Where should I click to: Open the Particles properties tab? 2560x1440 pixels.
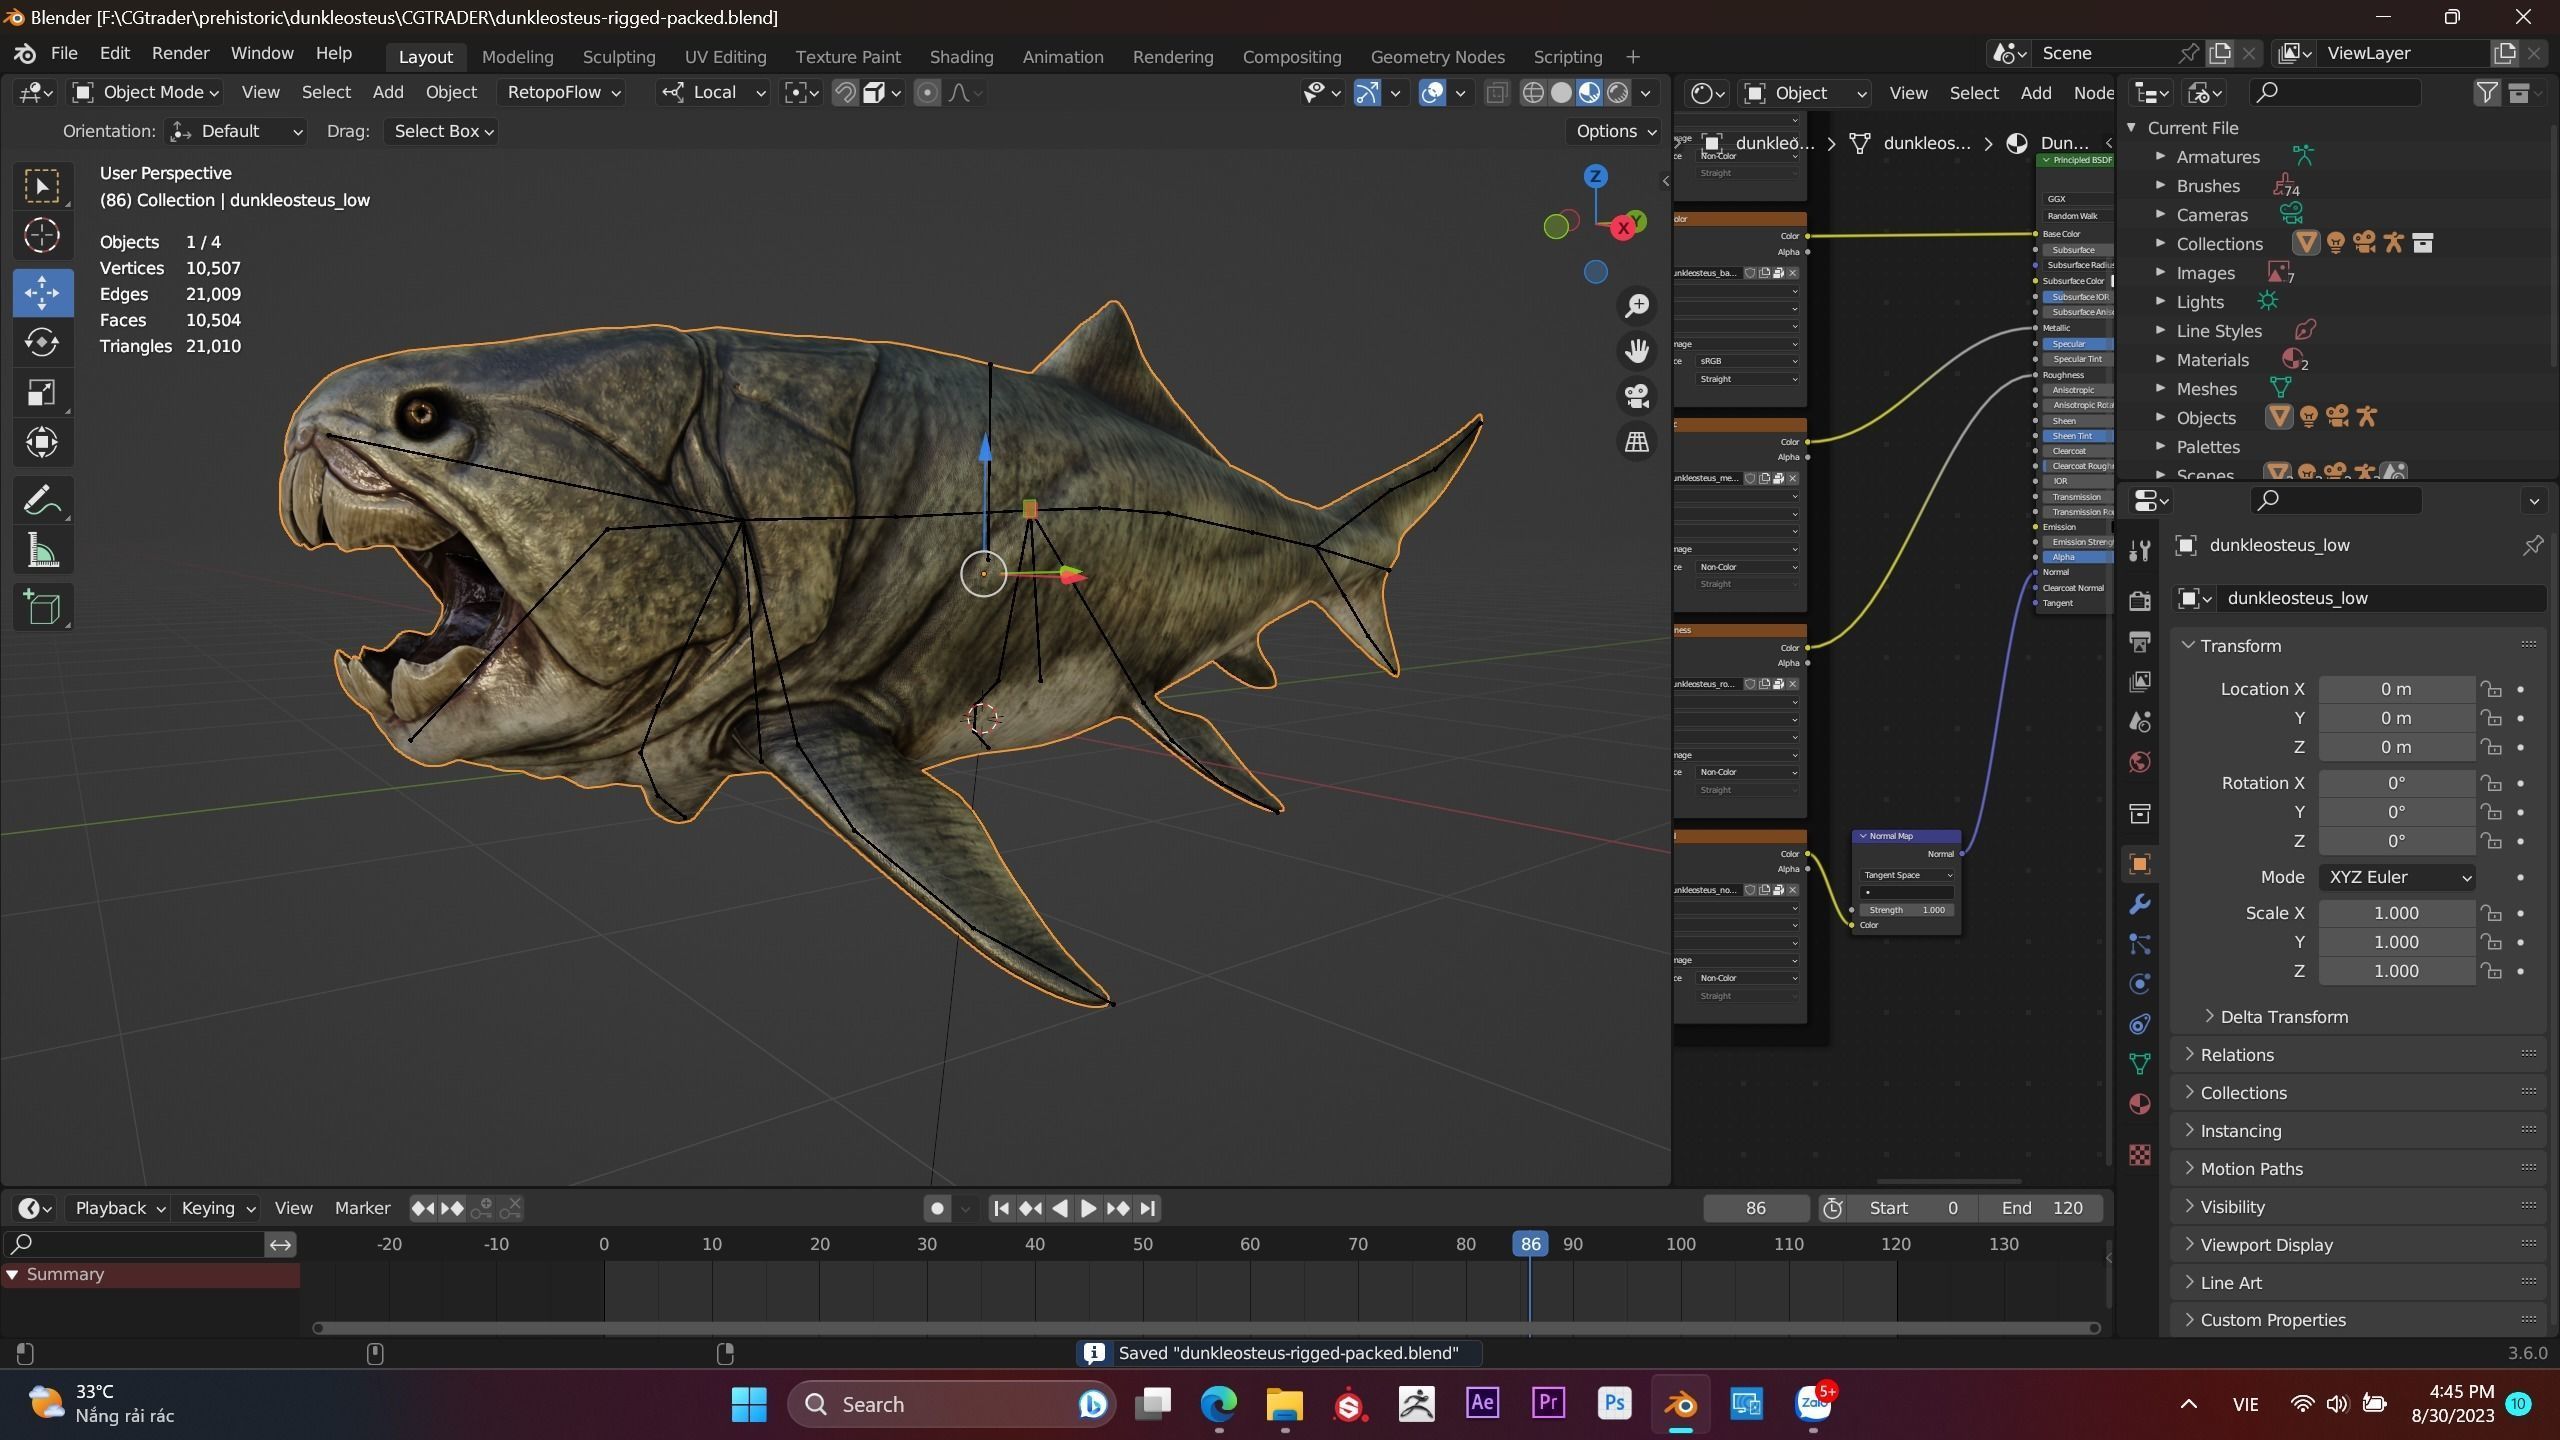pyautogui.click(x=2140, y=944)
